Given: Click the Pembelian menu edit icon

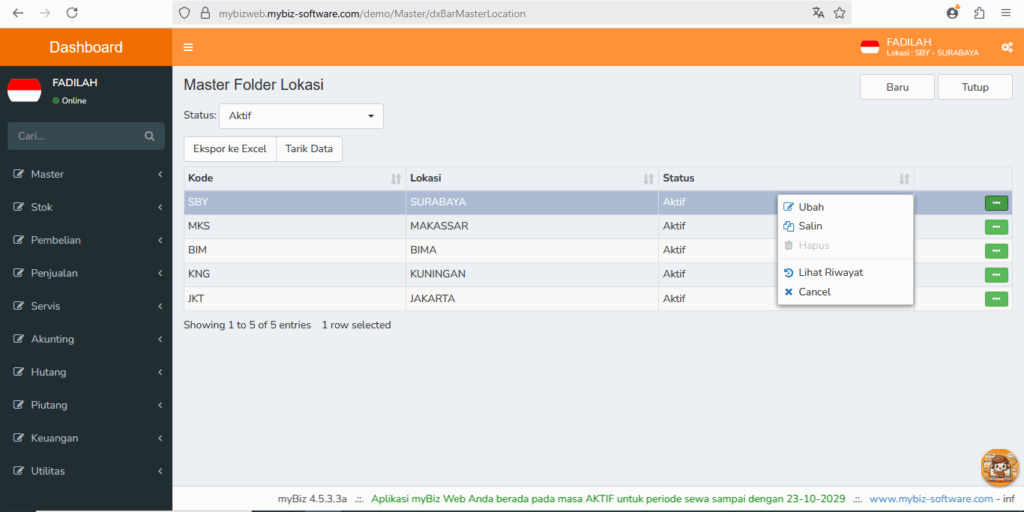Looking at the screenshot, I should (18, 240).
